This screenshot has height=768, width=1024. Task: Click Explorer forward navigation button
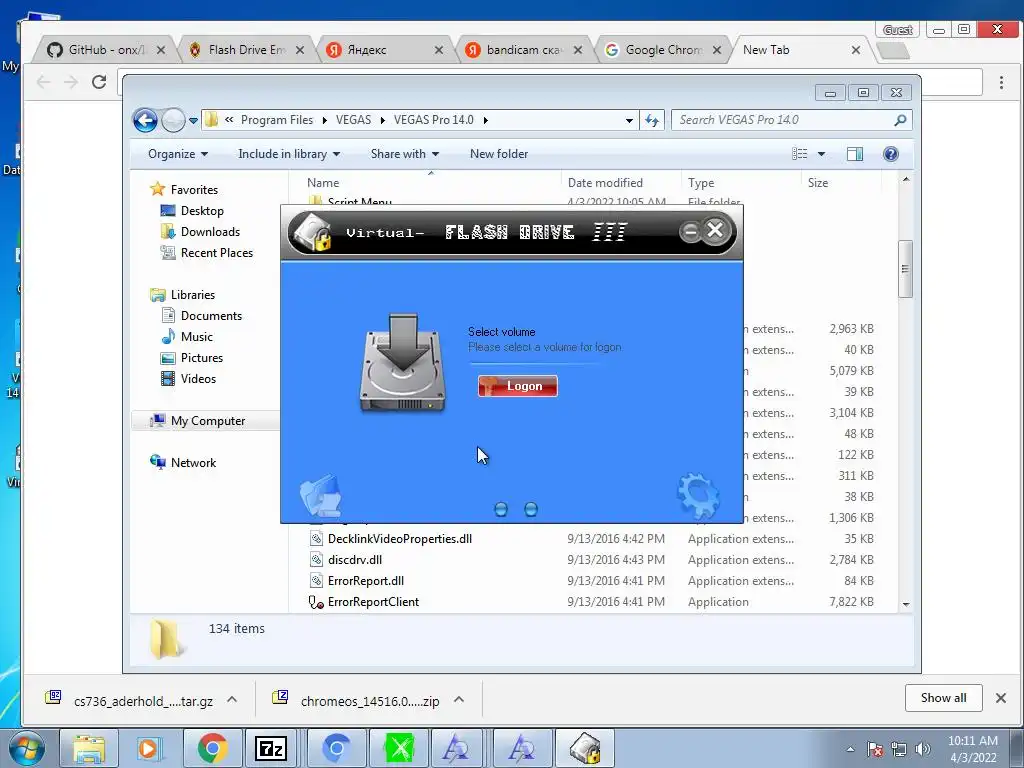pyautogui.click(x=173, y=120)
